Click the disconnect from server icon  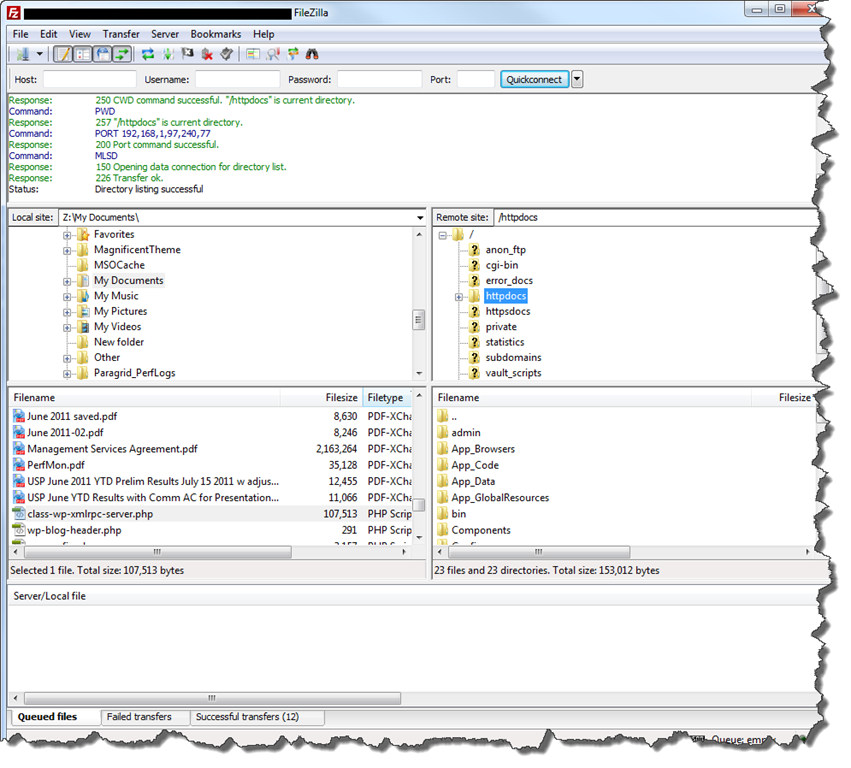pos(207,54)
